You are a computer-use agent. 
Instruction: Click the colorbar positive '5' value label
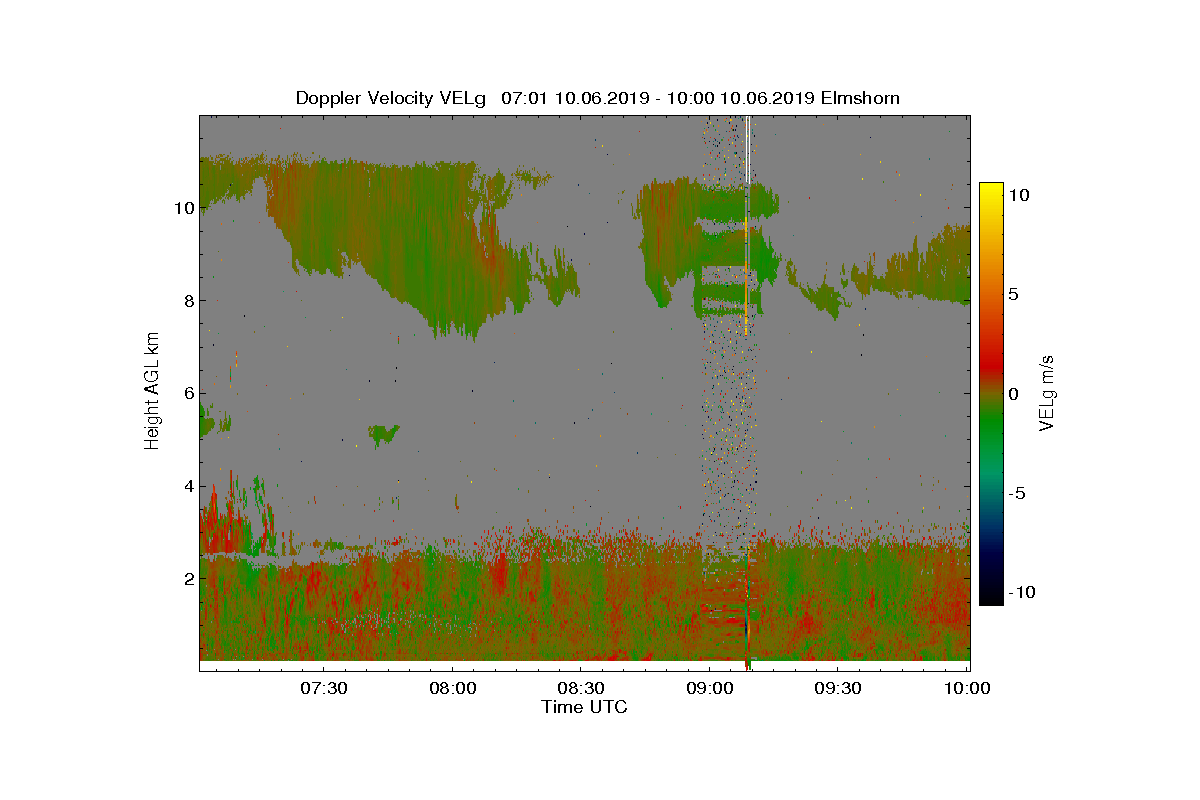1014,295
